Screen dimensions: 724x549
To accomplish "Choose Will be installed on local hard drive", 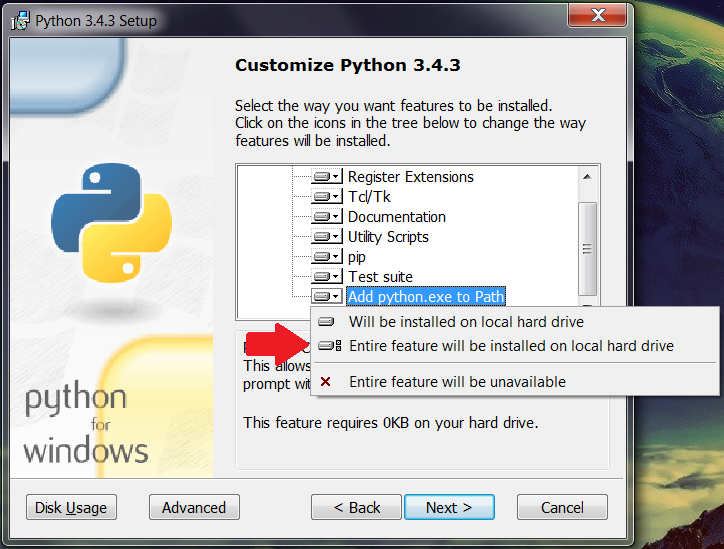I will tap(515, 322).
